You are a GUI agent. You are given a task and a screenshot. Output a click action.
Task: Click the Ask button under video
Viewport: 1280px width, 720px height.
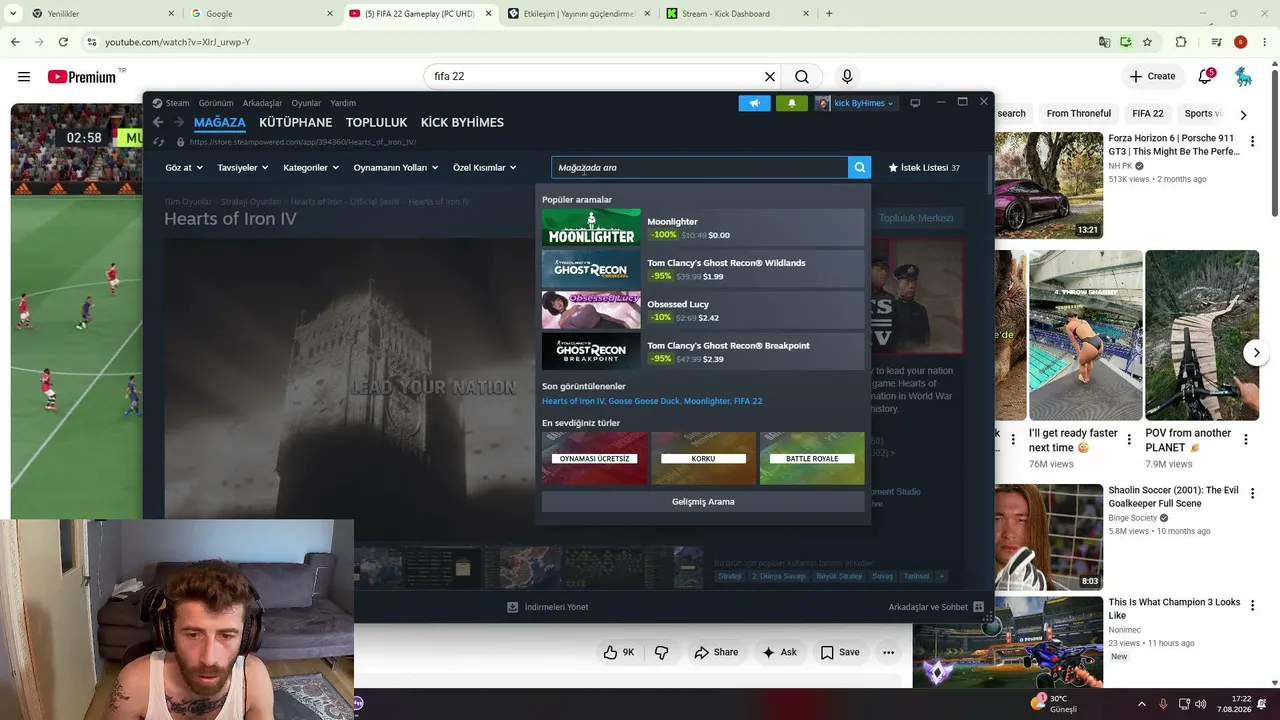(779, 652)
